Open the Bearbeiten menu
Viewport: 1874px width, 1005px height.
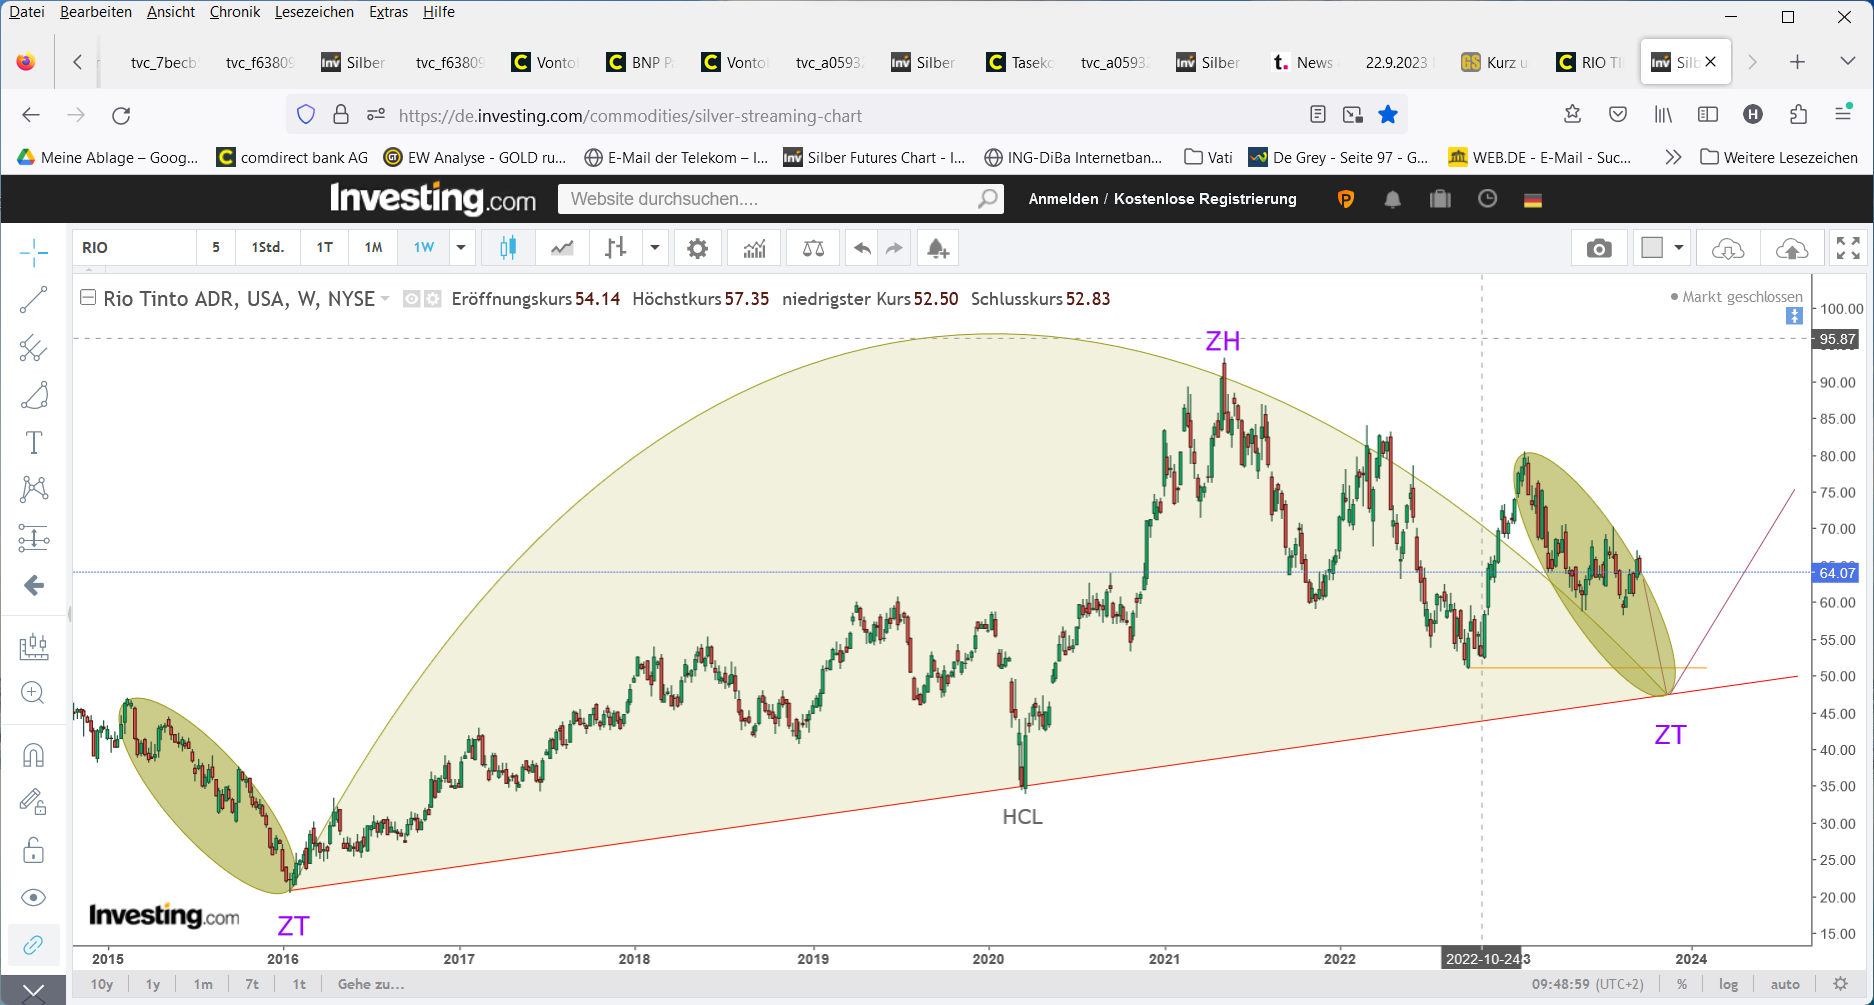tap(96, 12)
